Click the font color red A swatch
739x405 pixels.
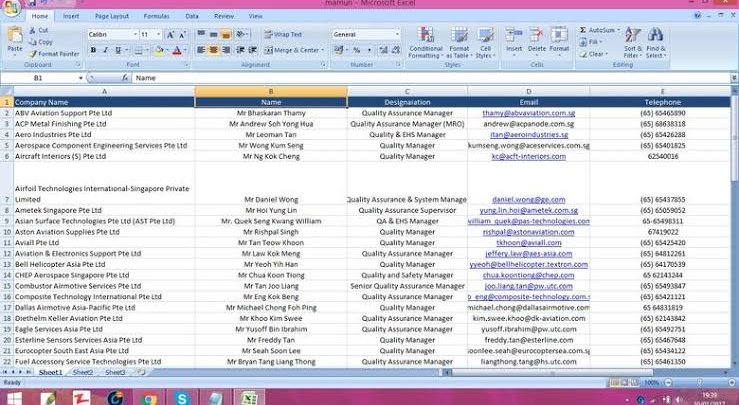tap(176, 50)
